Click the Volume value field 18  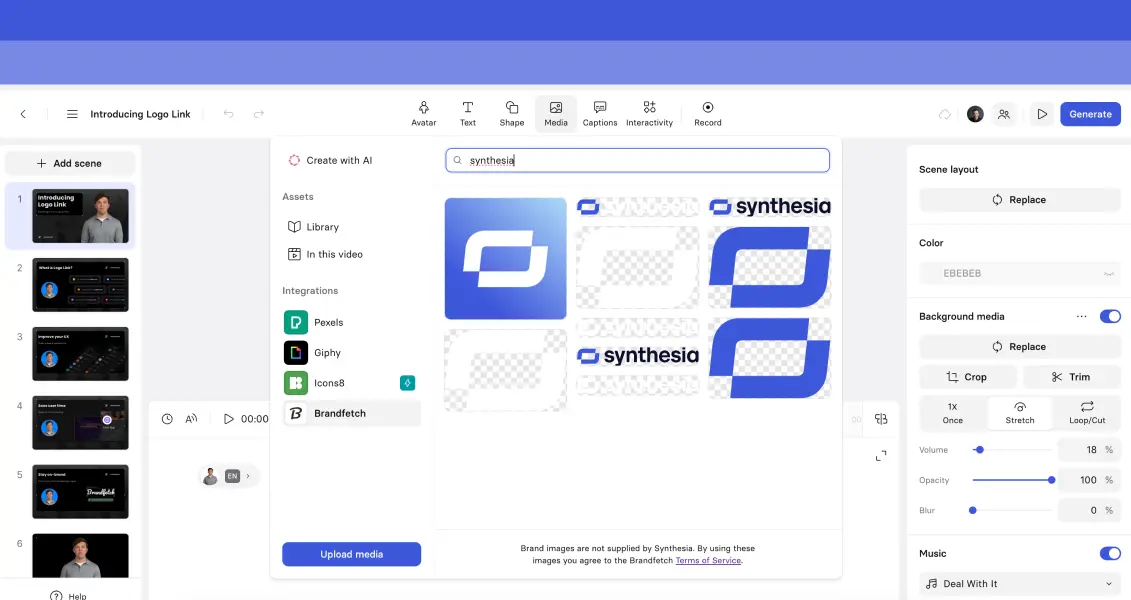pyautogui.click(x=1088, y=450)
